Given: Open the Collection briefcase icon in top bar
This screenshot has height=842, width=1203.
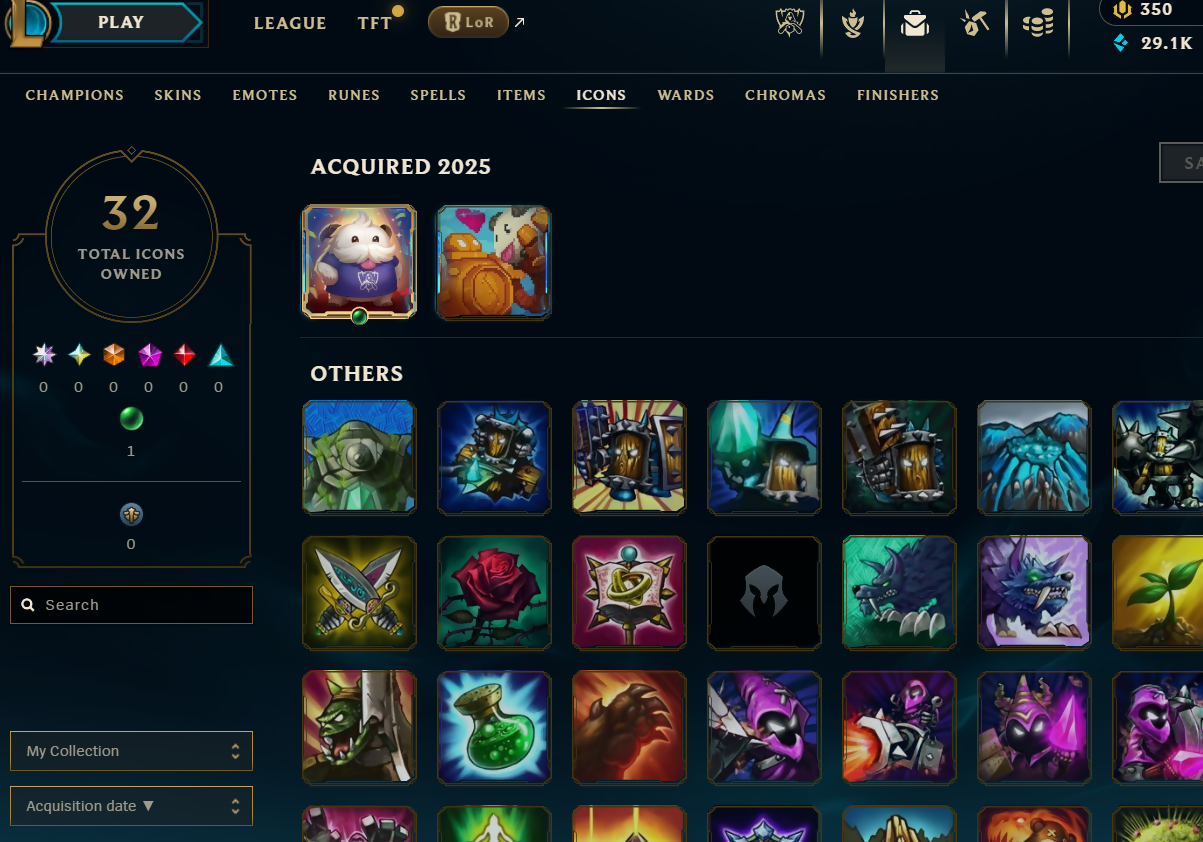Looking at the screenshot, I should (x=915, y=24).
